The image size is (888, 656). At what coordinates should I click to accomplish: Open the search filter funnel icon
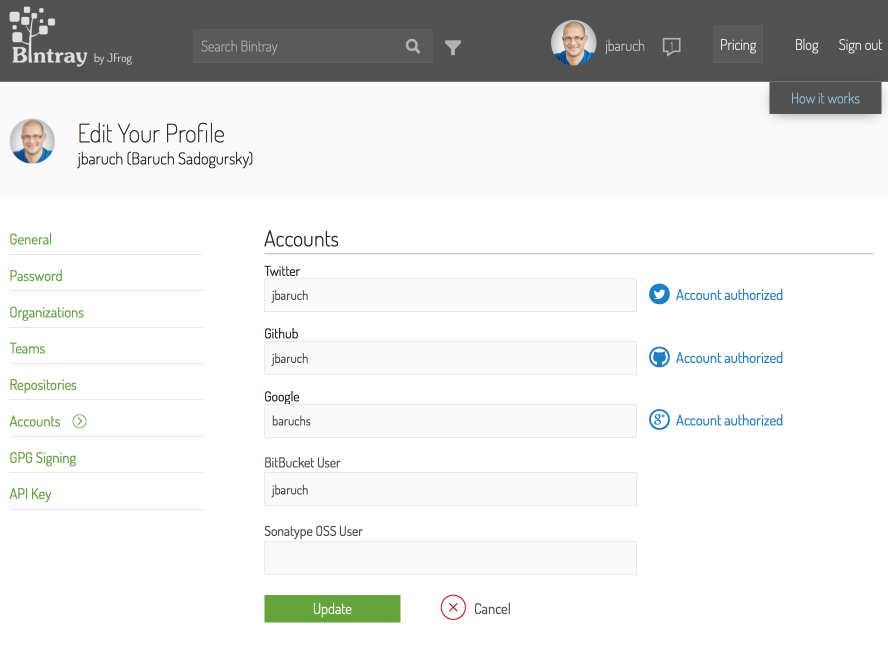pyautogui.click(x=453, y=47)
